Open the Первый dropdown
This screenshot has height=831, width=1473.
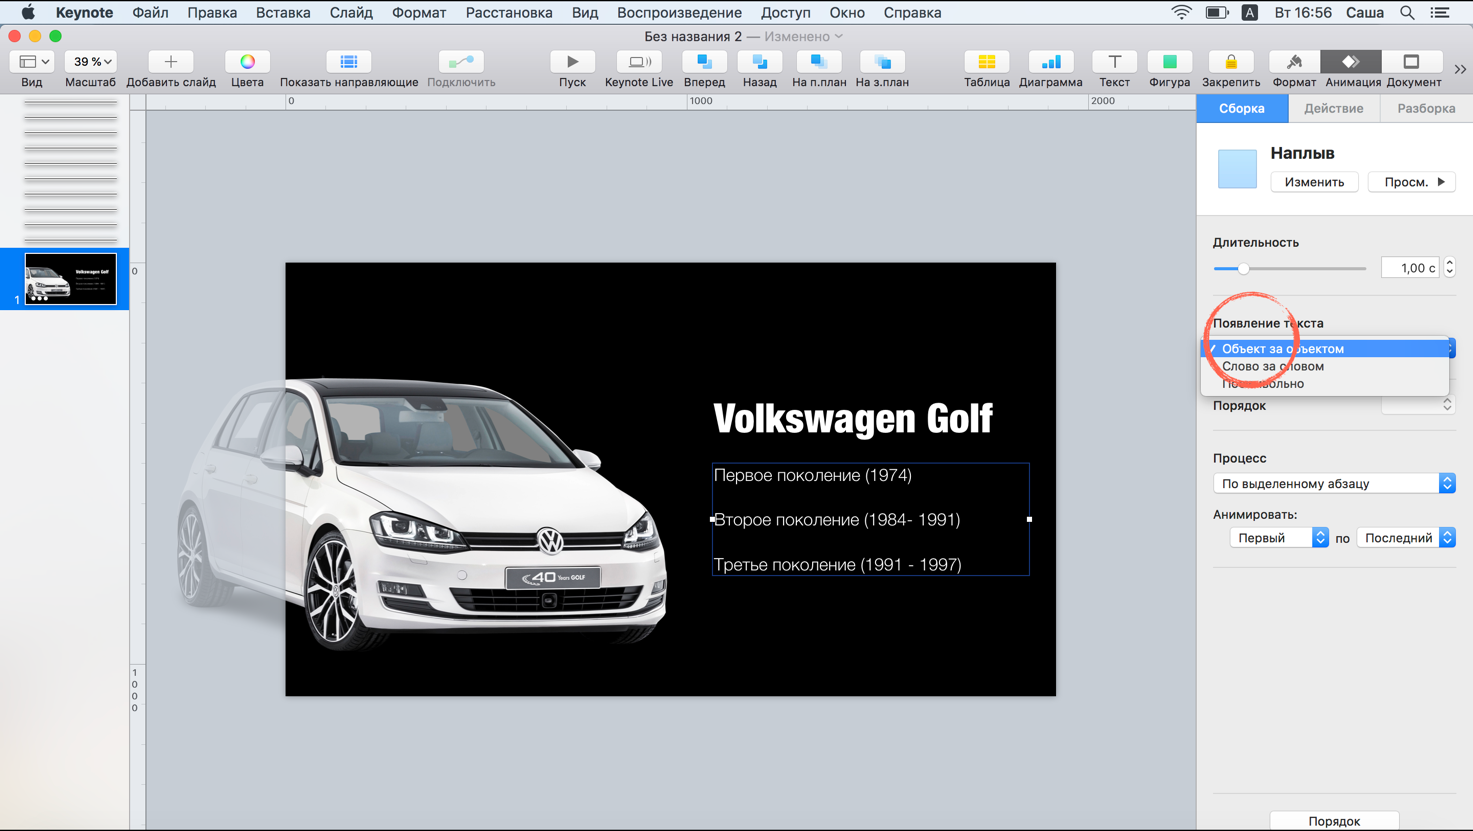pos(1278,538)
